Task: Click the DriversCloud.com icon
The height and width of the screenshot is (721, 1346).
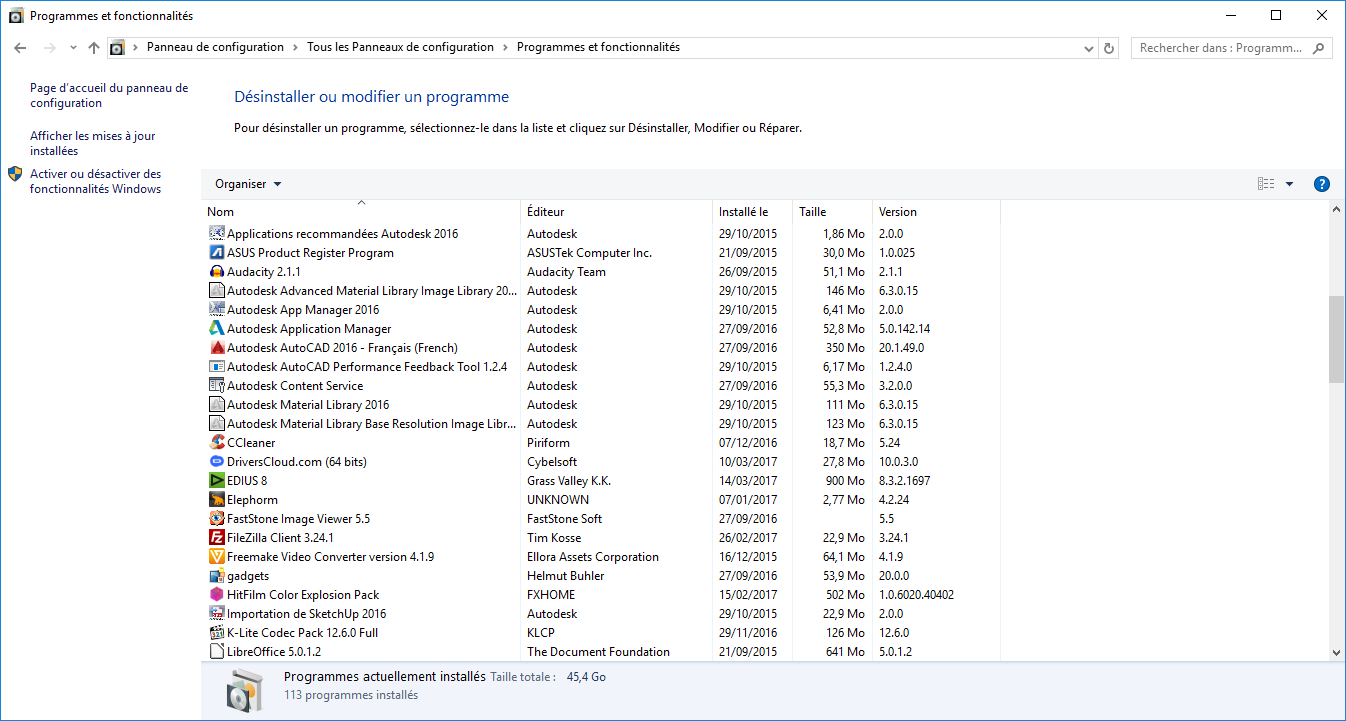Action: click(x=217, y=462)
